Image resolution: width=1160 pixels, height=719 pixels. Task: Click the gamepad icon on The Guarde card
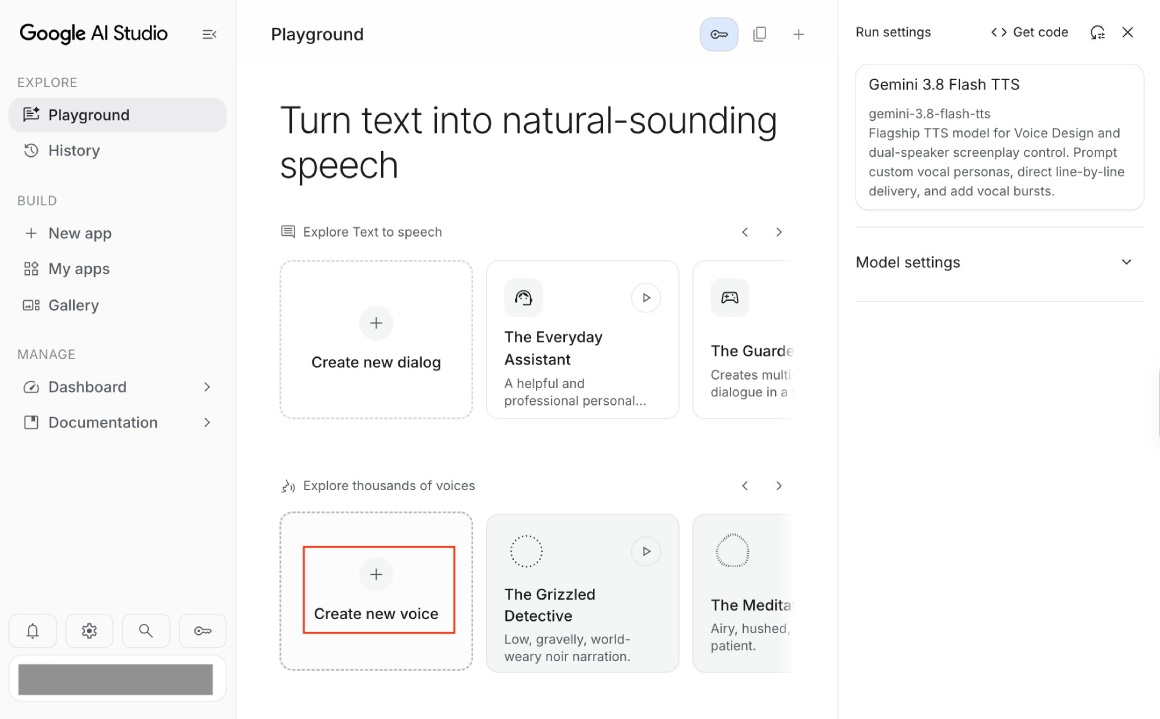click(729, 297)
